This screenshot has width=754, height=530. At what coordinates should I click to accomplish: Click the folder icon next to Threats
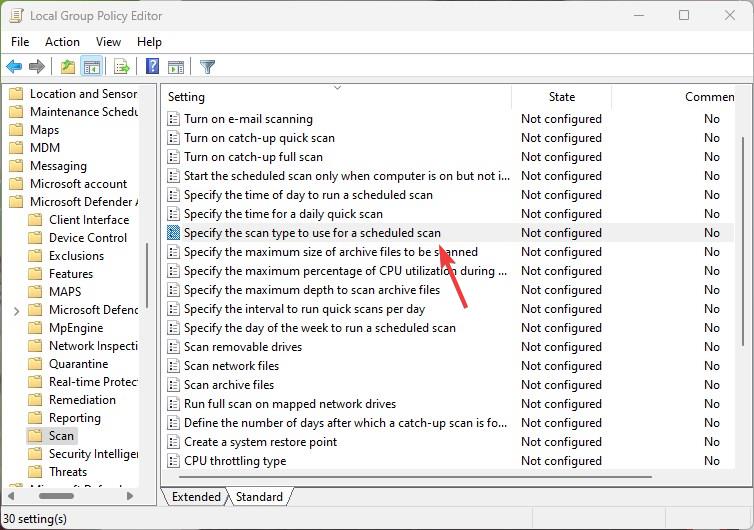tap(35, 471)
